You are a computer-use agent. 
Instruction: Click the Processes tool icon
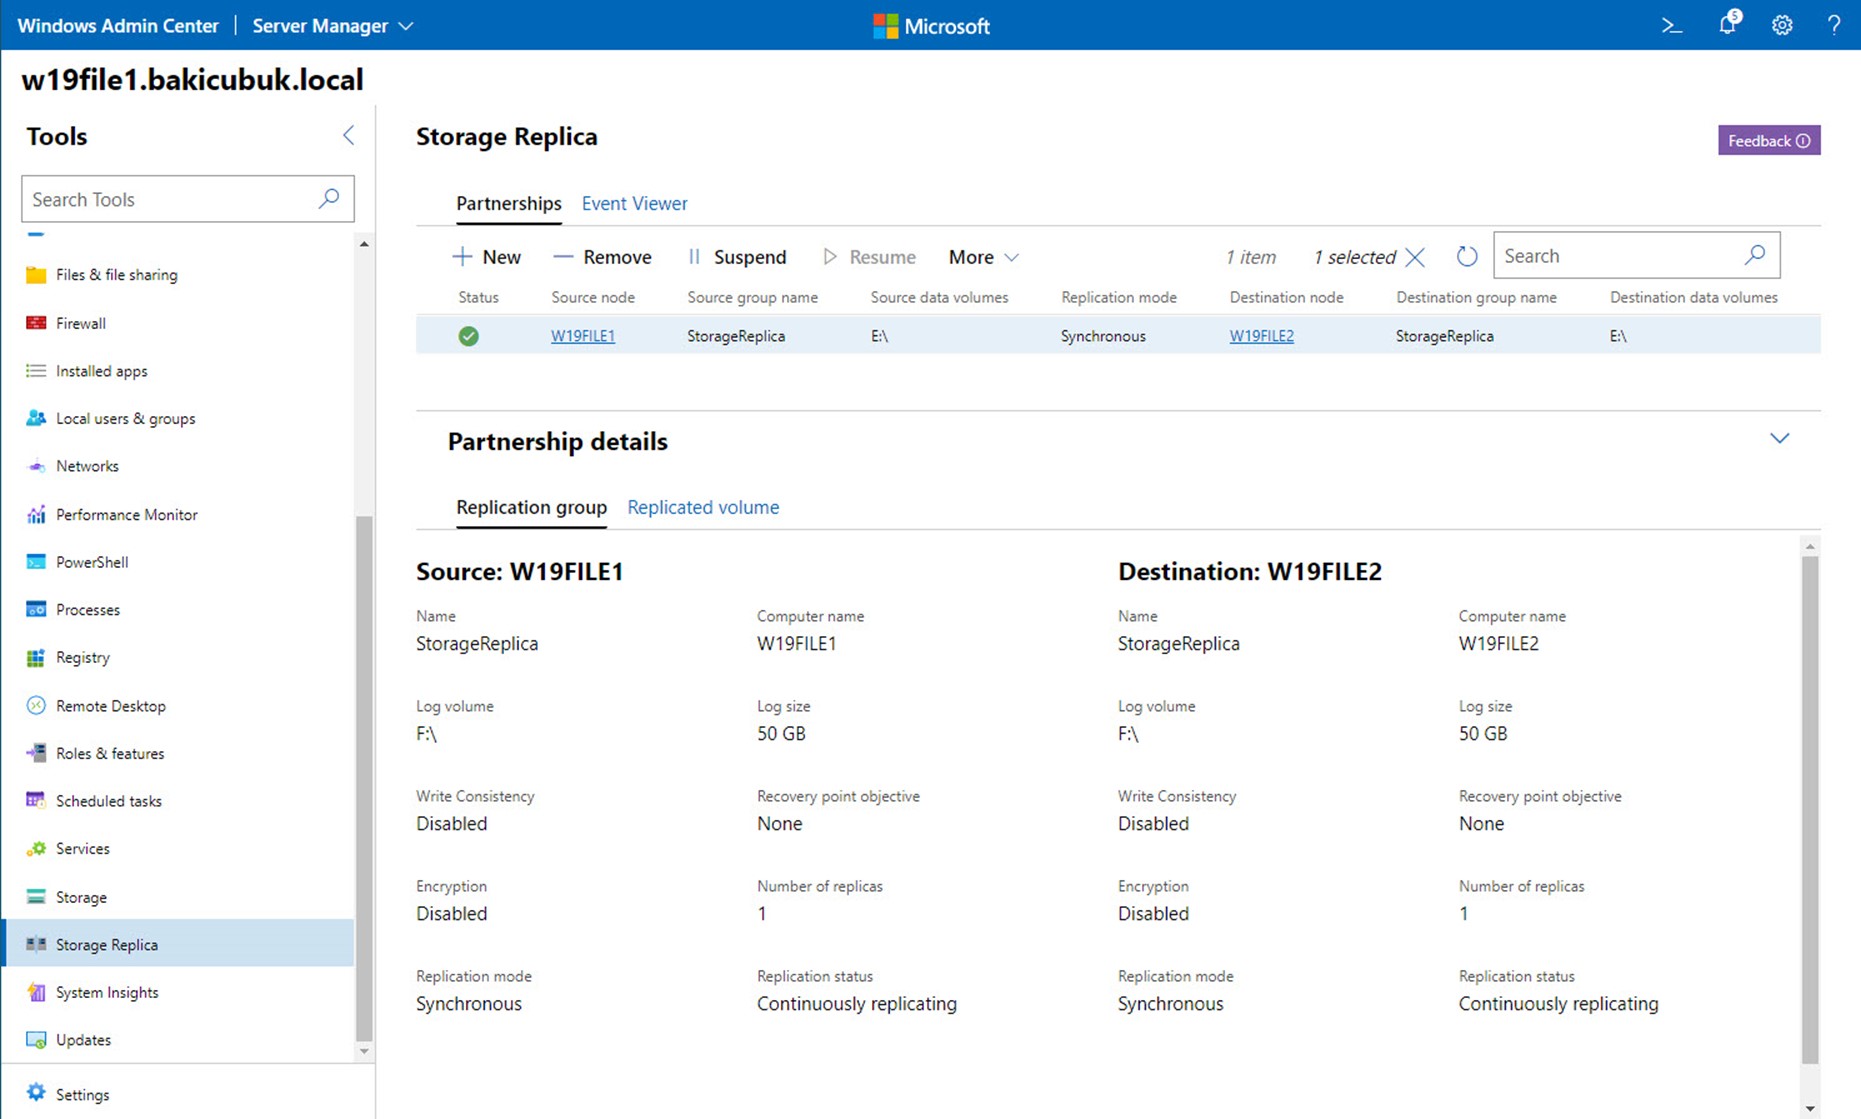click(36, 610)
